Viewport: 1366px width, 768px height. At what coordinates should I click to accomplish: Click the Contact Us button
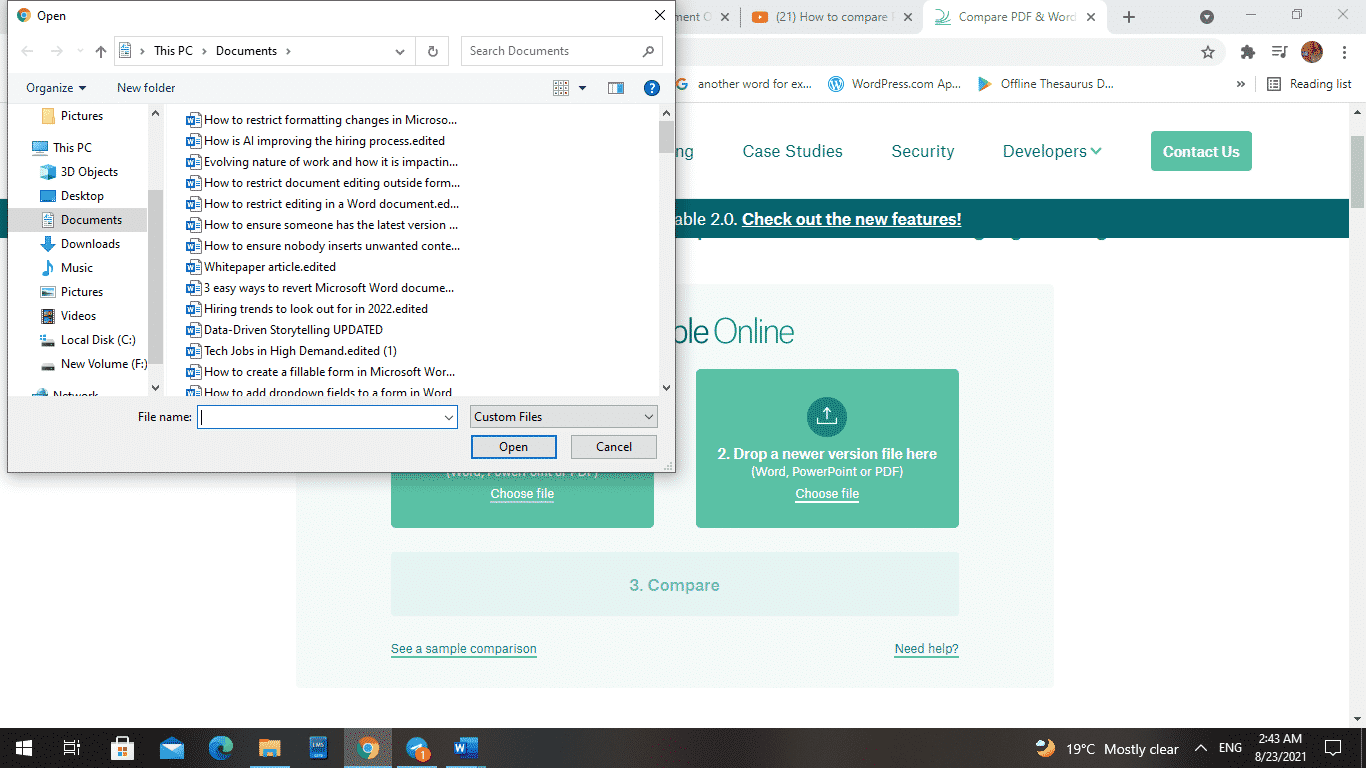click(1200, 151)
